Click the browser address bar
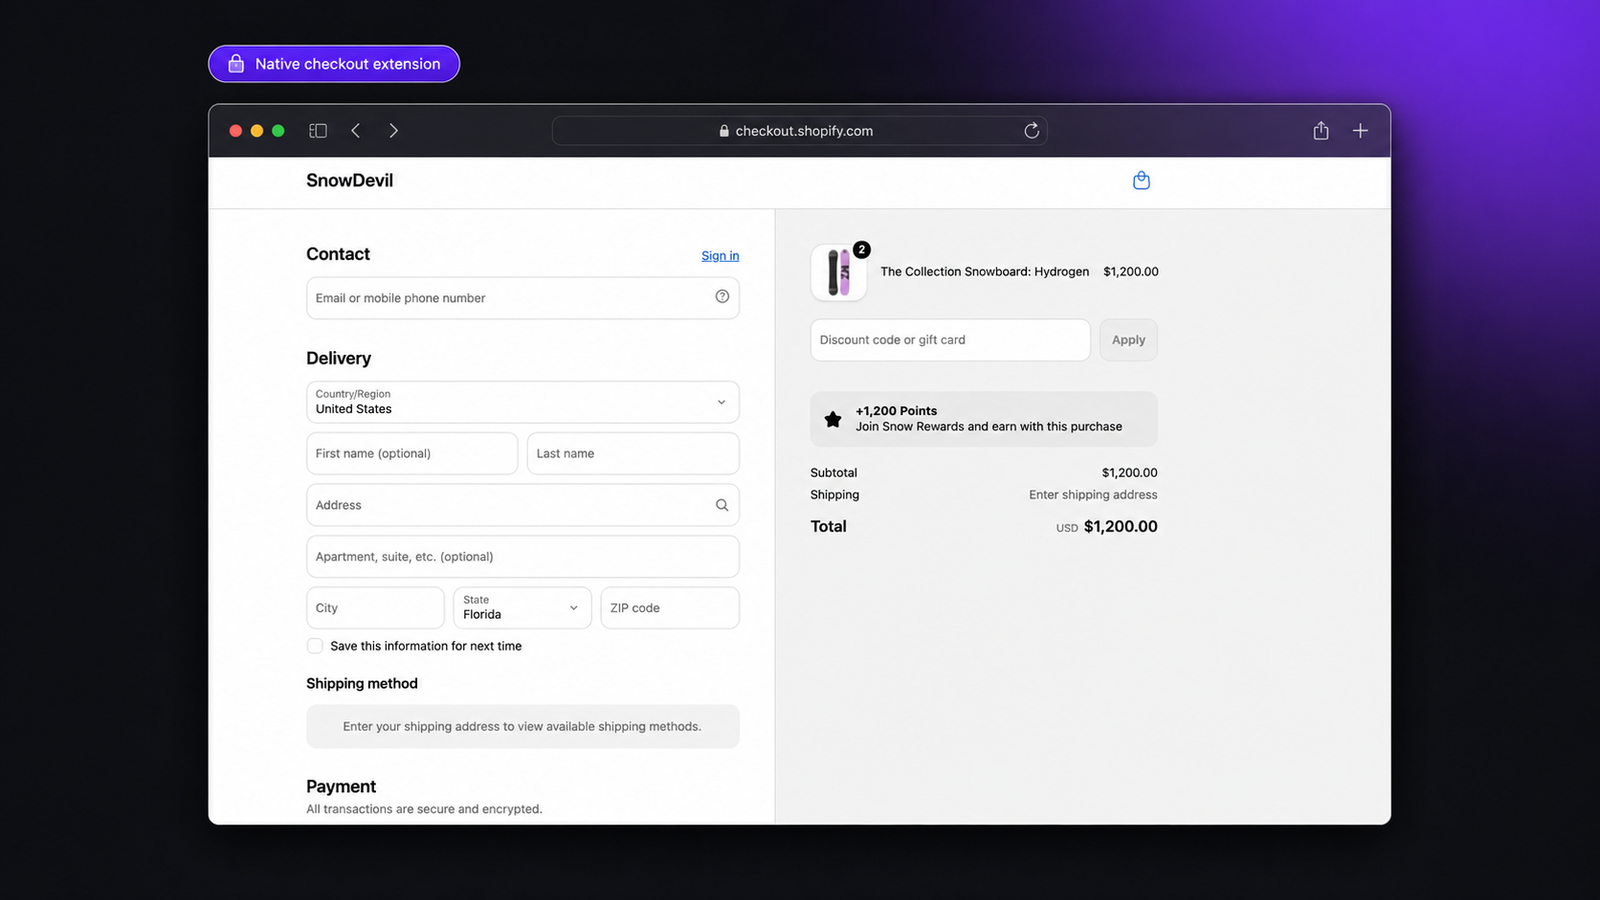Viewport: 1600px width, 900px height. [799, 131]
